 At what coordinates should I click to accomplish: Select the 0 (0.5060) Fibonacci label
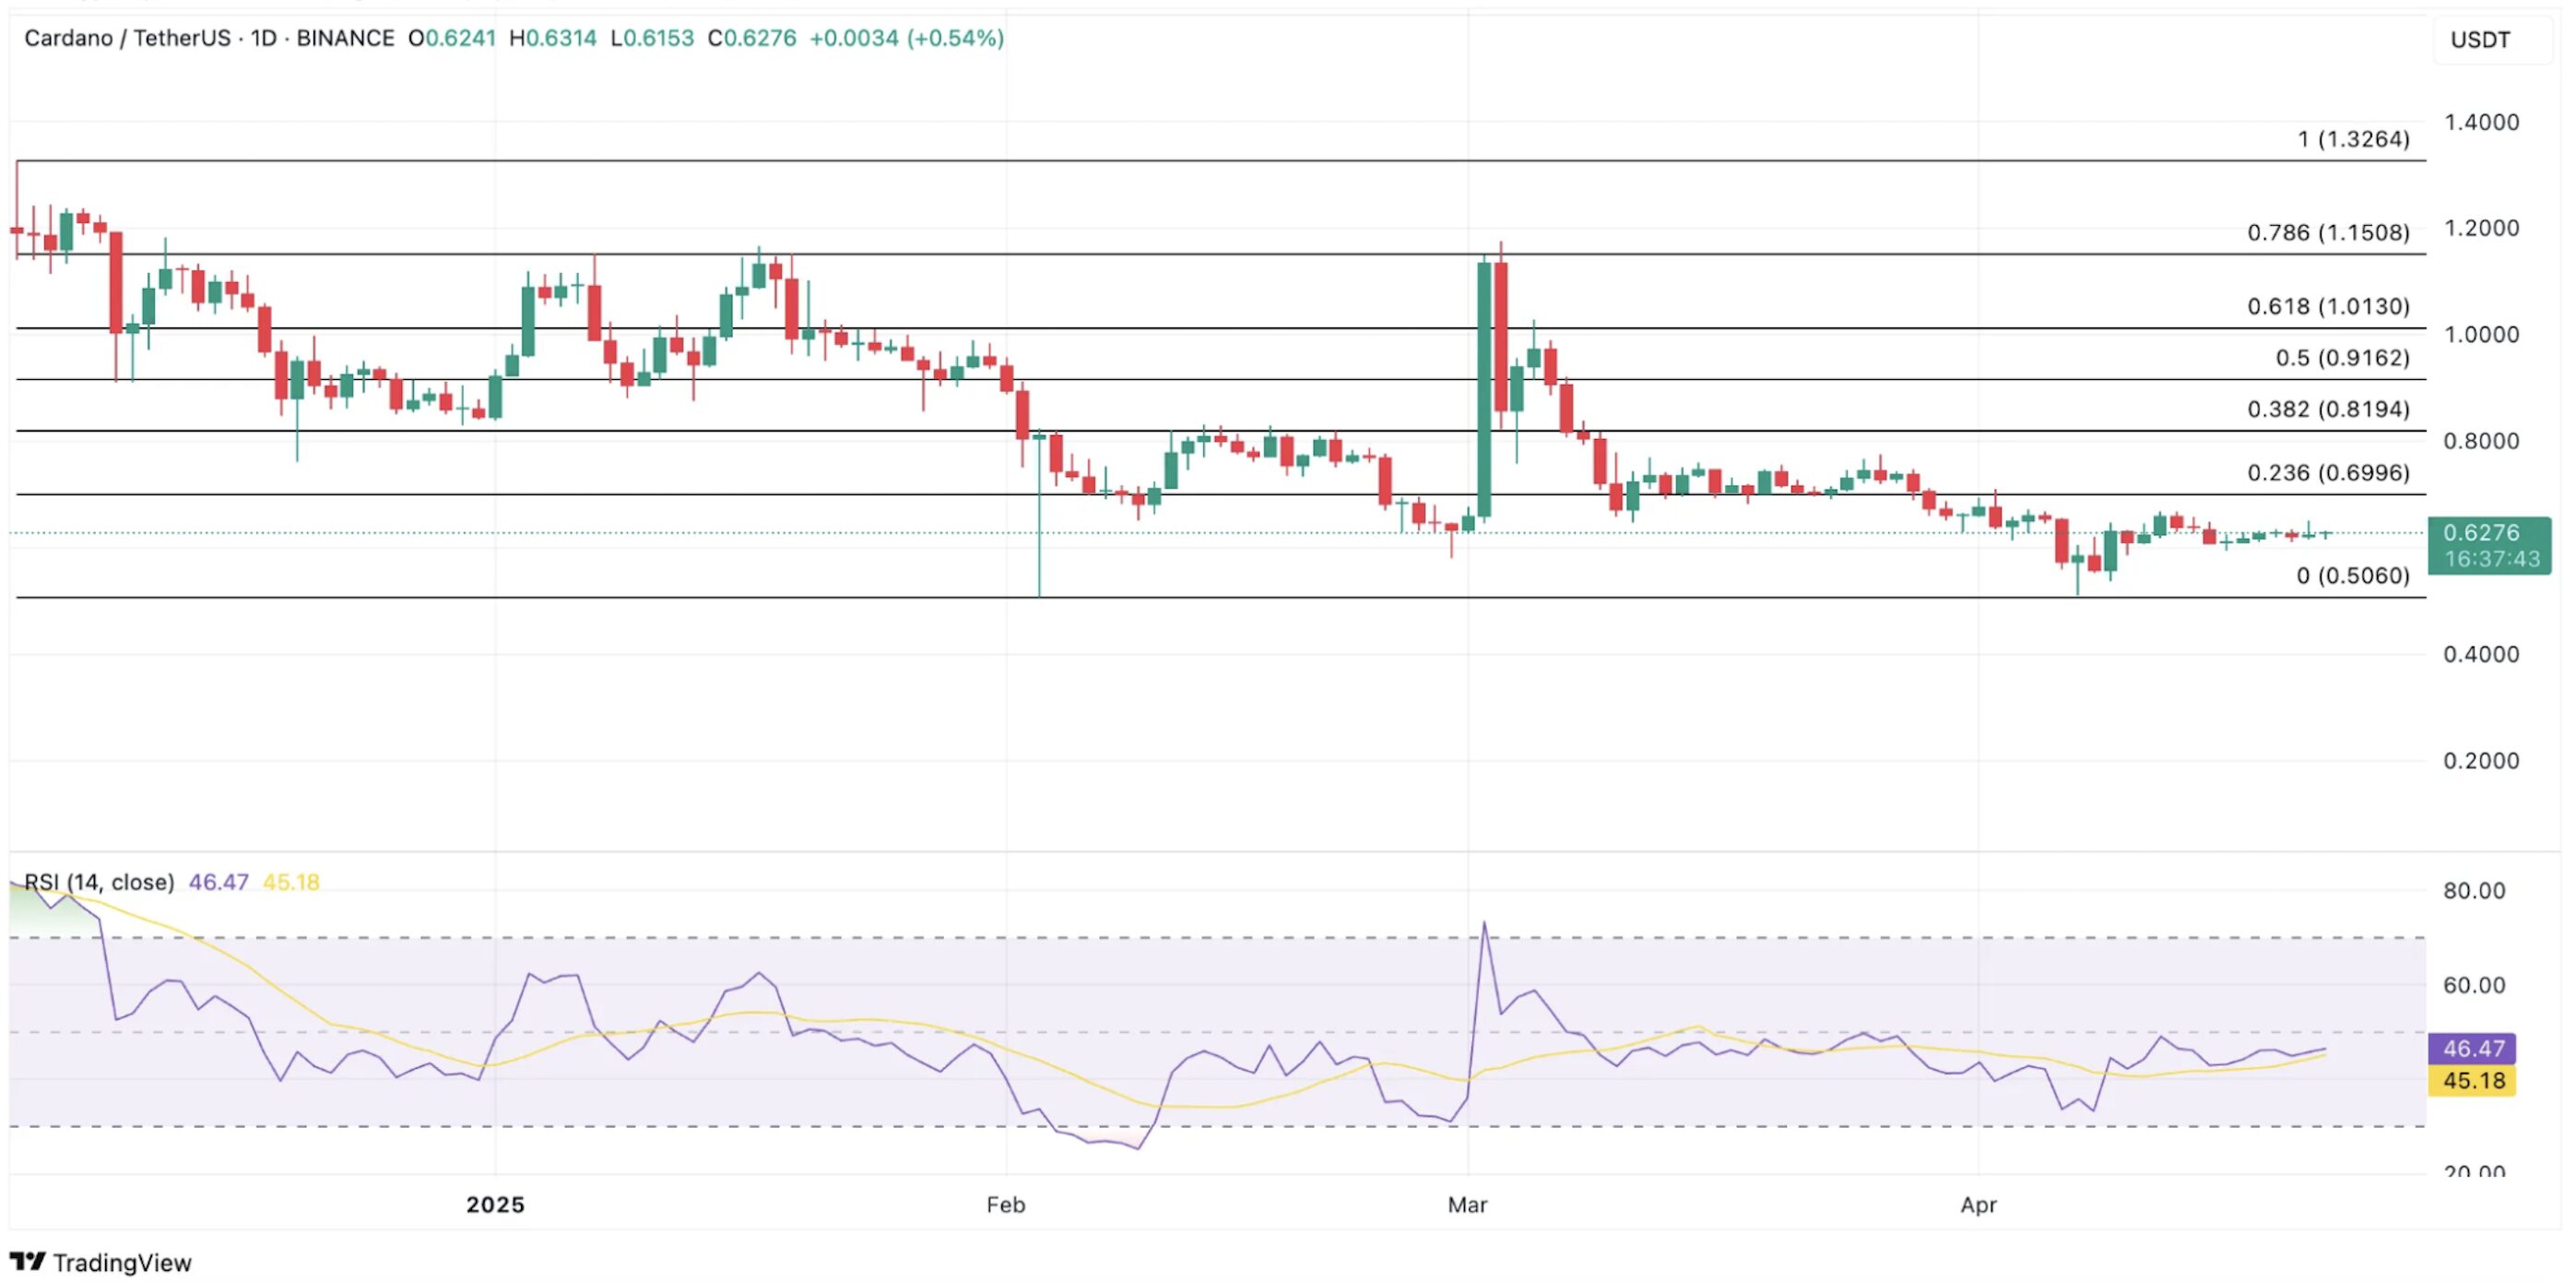click(2352, 575)
